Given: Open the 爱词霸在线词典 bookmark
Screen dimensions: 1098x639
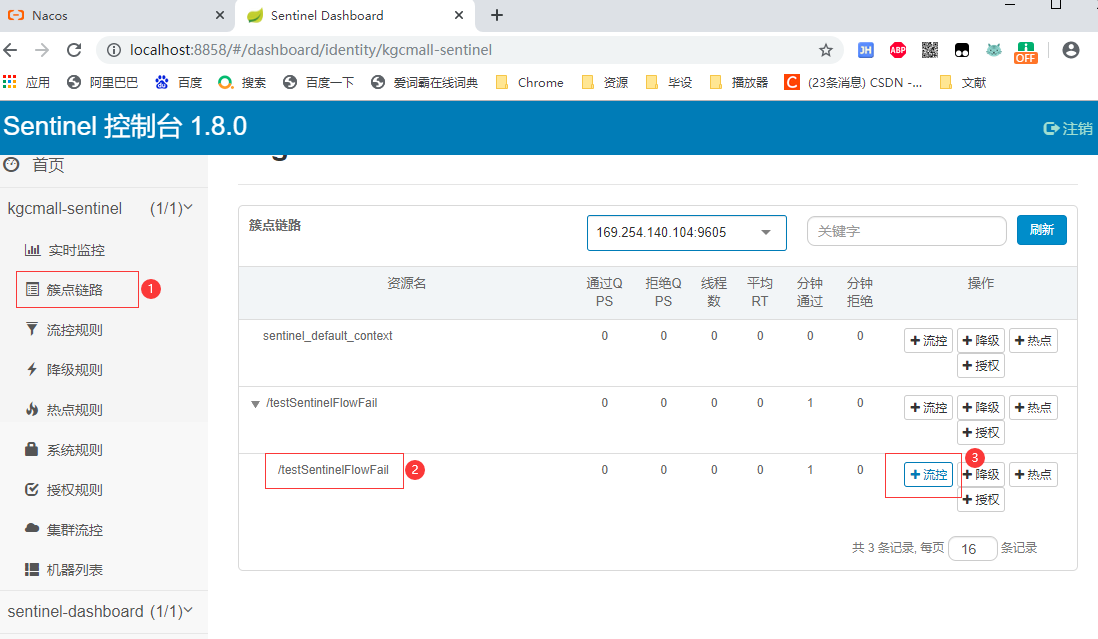Looking at the screenshot, I should click(x=424, y=83).
